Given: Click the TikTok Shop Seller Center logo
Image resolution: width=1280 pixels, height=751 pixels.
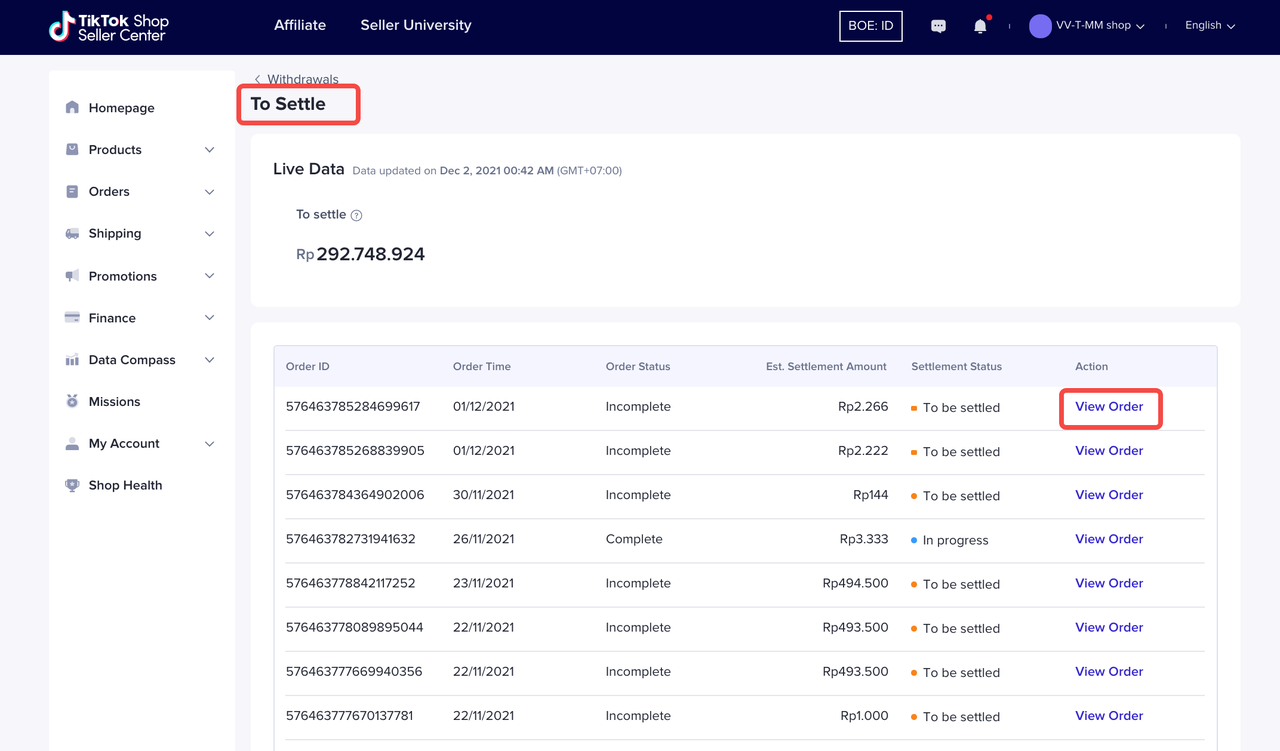Looking at the screenshot, I should [x=109, y=27].
